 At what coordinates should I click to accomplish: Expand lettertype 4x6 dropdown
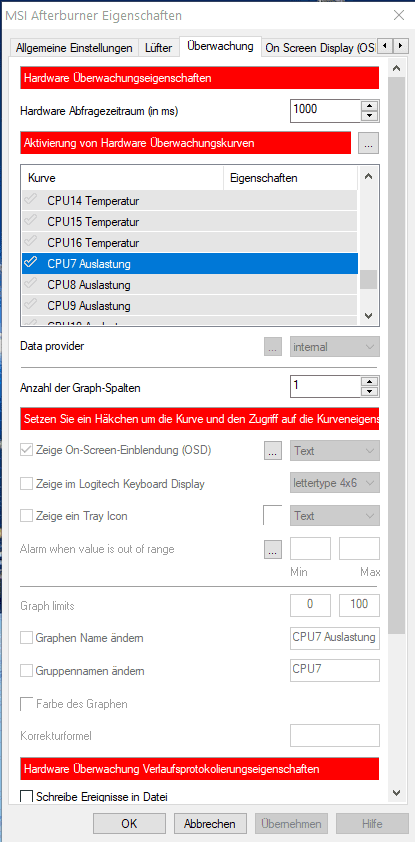coord(334,483)
